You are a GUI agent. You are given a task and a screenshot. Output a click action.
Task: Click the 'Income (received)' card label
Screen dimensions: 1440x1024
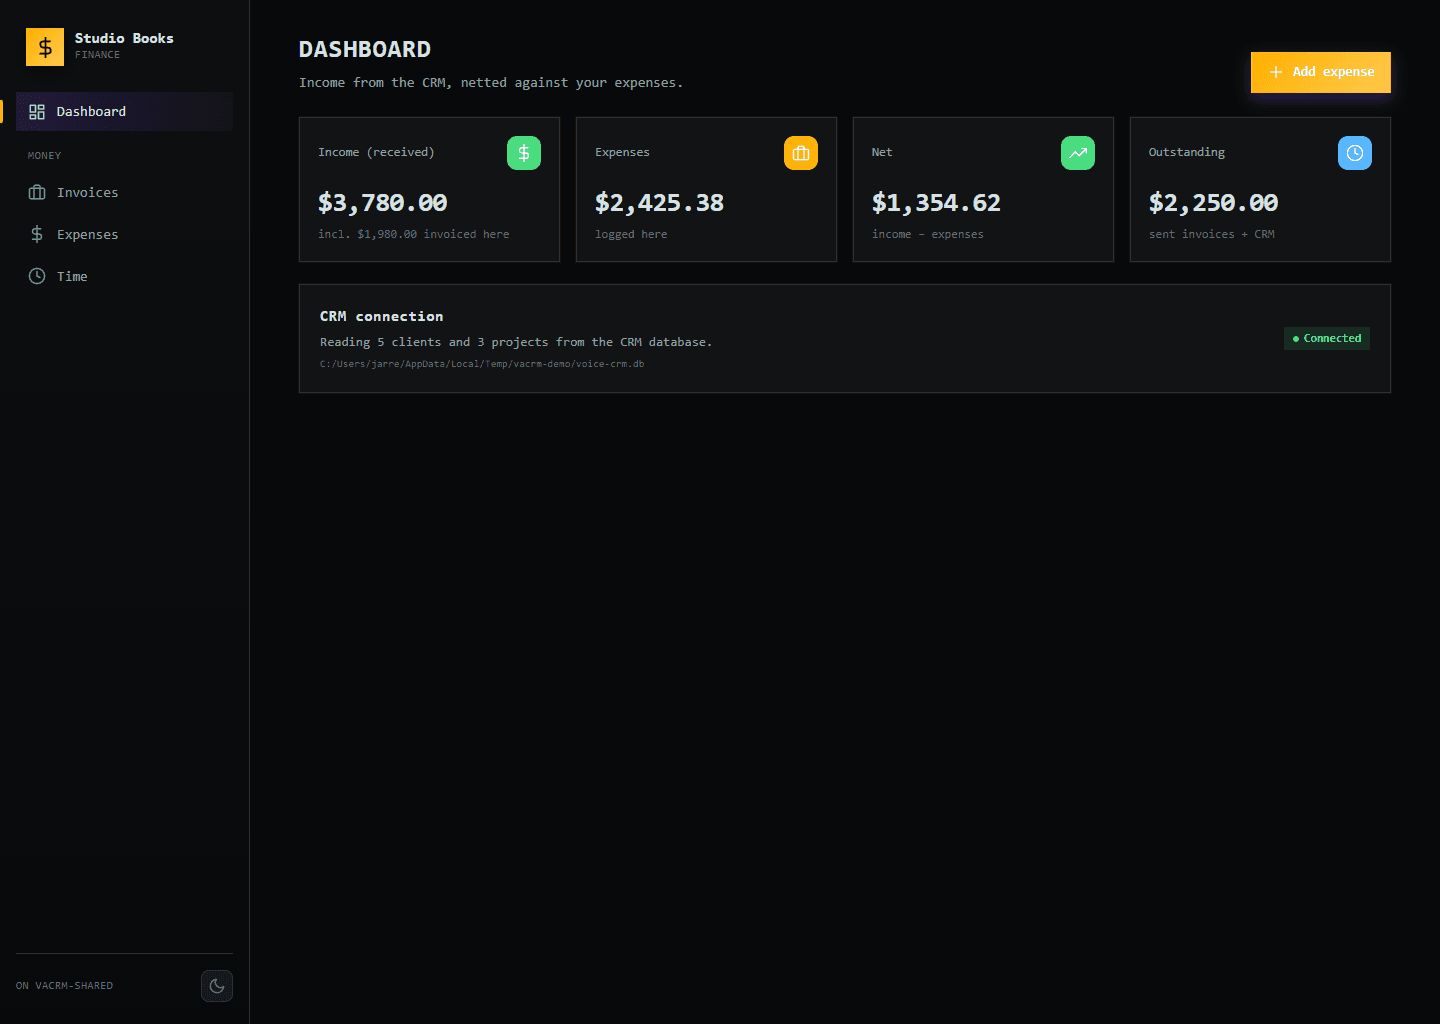tap(376, 152)
